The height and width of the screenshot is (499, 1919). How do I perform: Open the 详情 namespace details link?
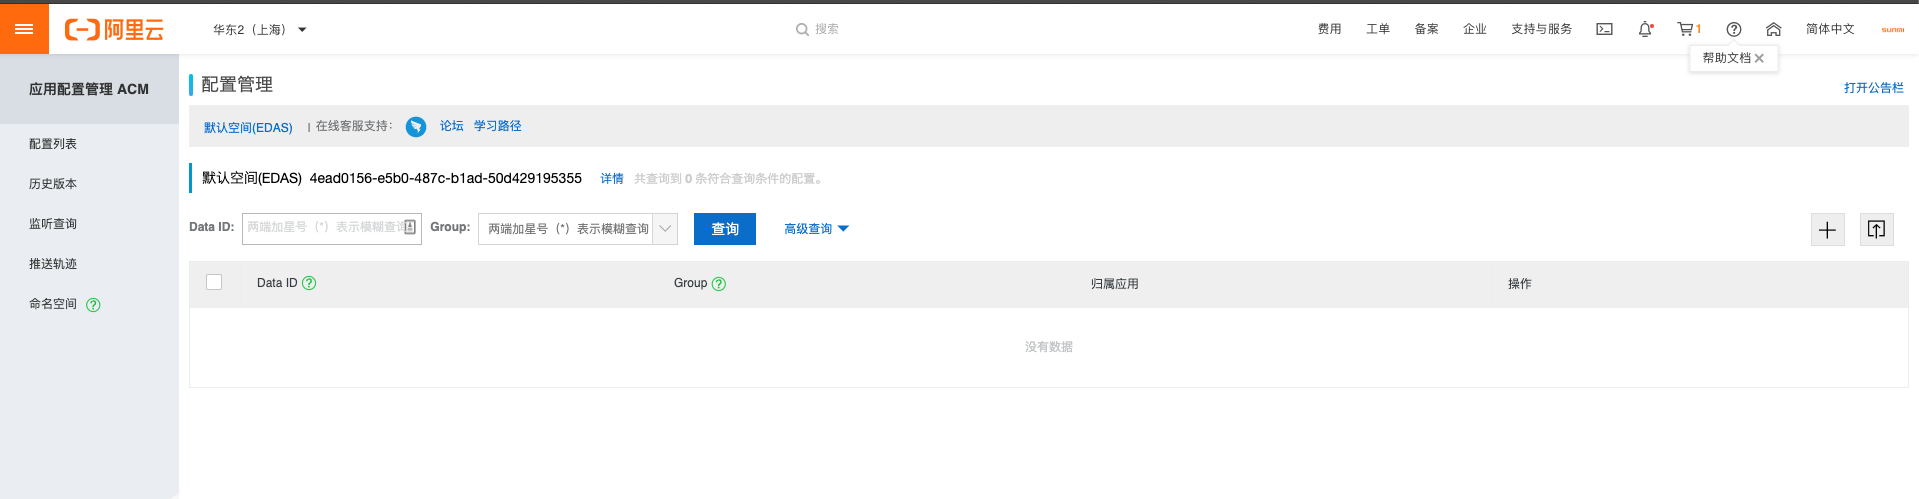coord(611,179)
